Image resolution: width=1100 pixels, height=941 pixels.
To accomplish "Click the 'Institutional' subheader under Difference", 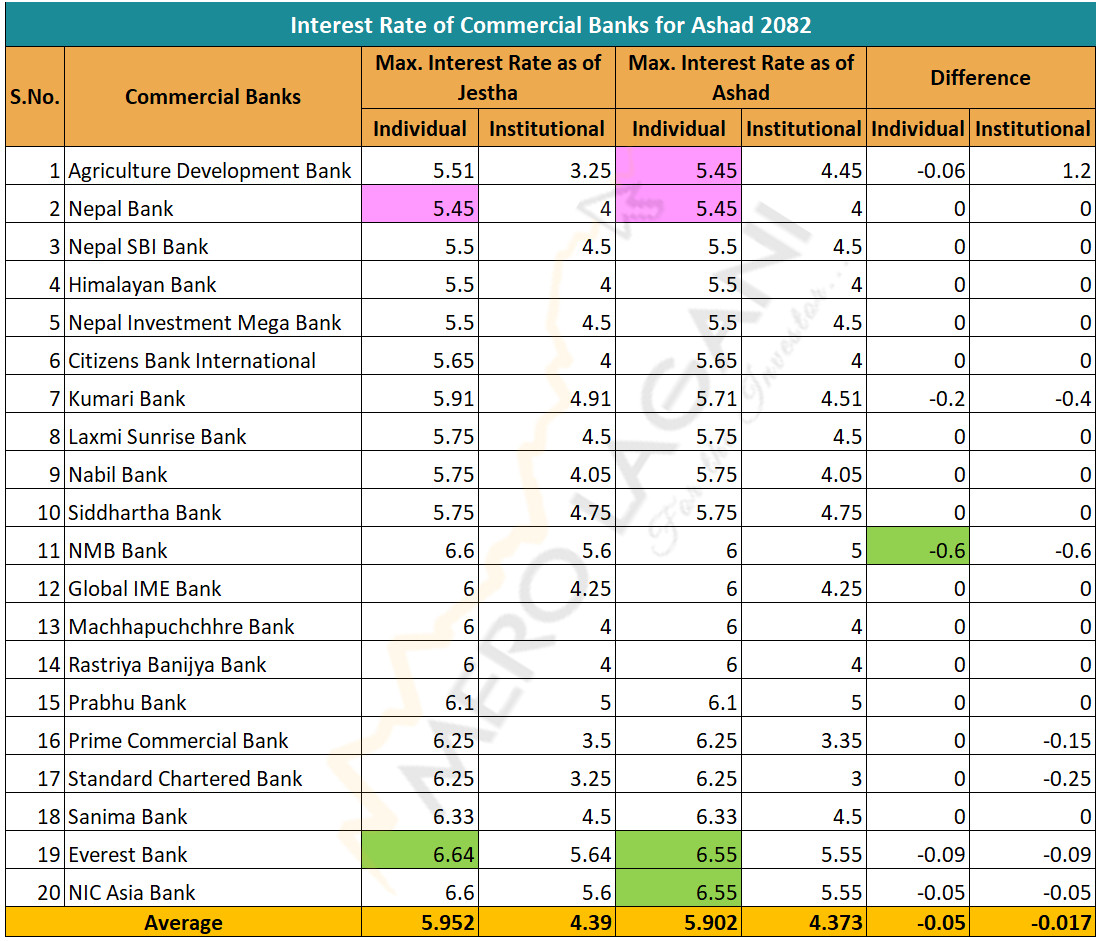I will click(1033, 128).
